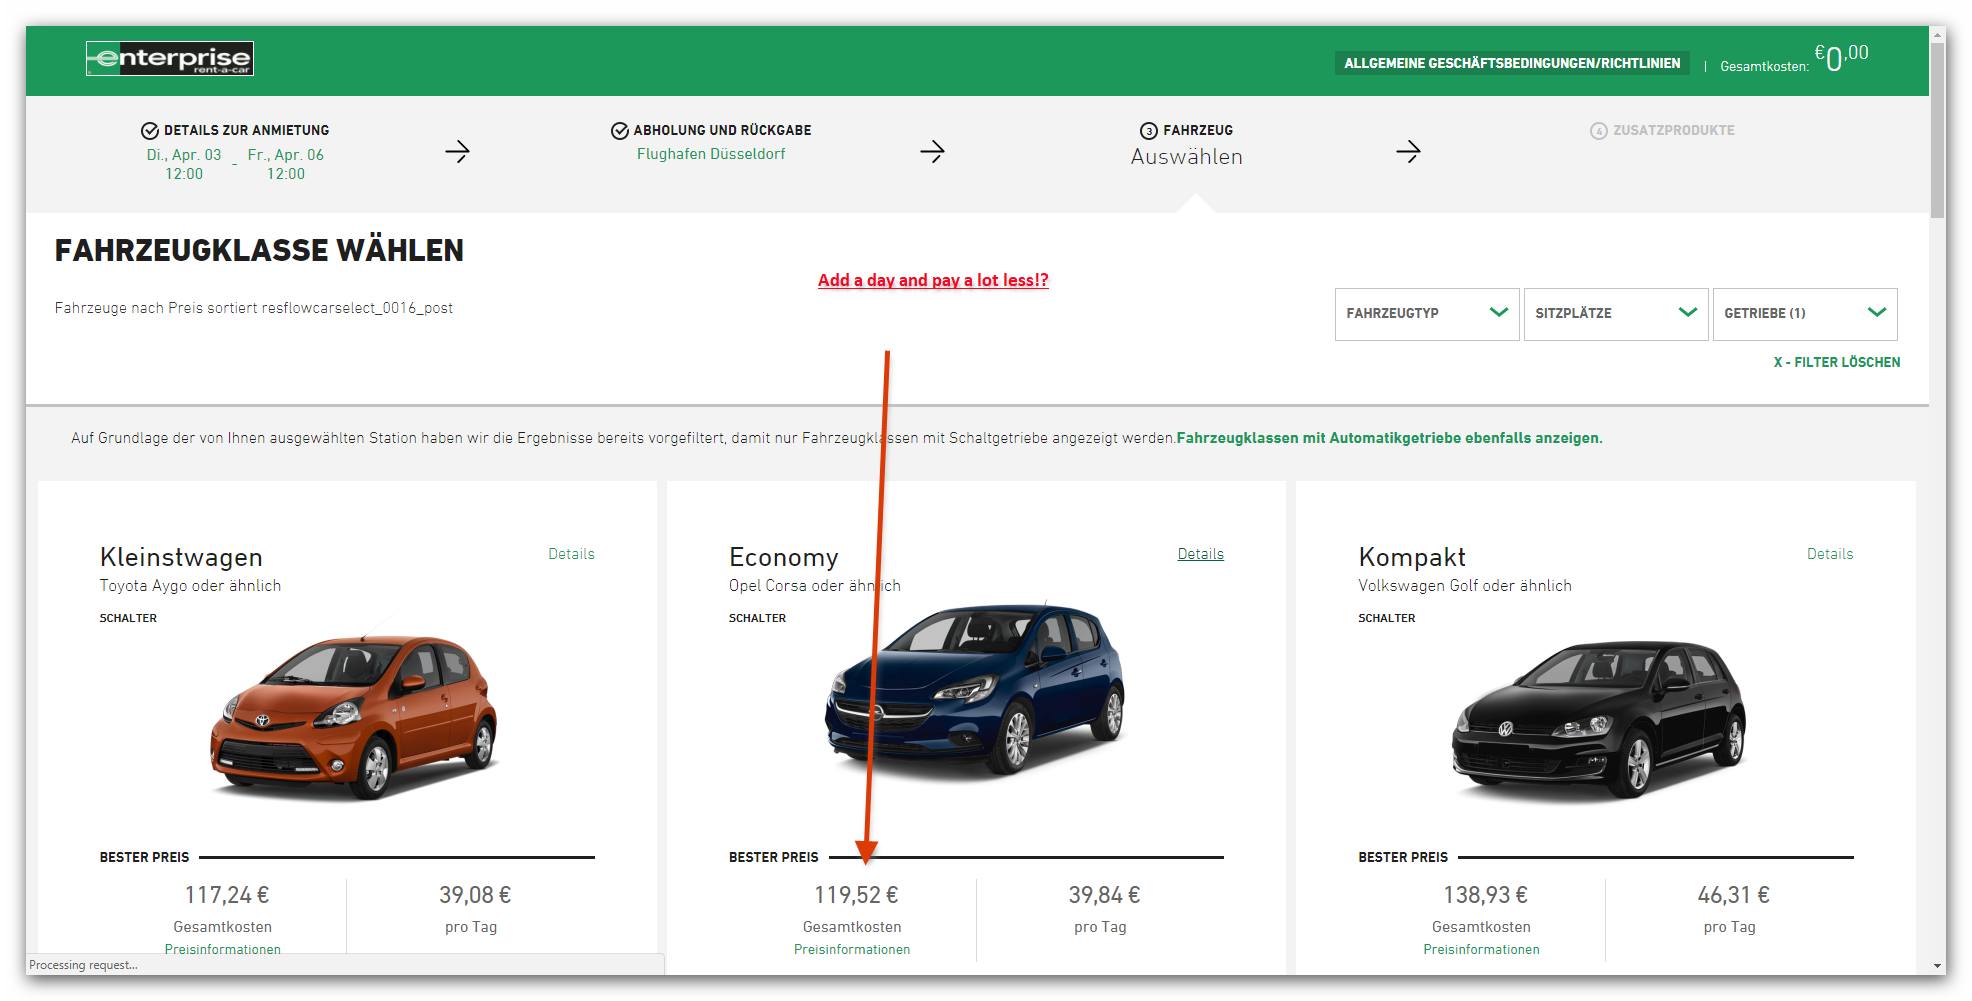Image resolution: width=1972 pixels, height=1001 pixels.
Task: Click the Gesamtkosten €0,00 total in header
Action: pos(1794,60)
